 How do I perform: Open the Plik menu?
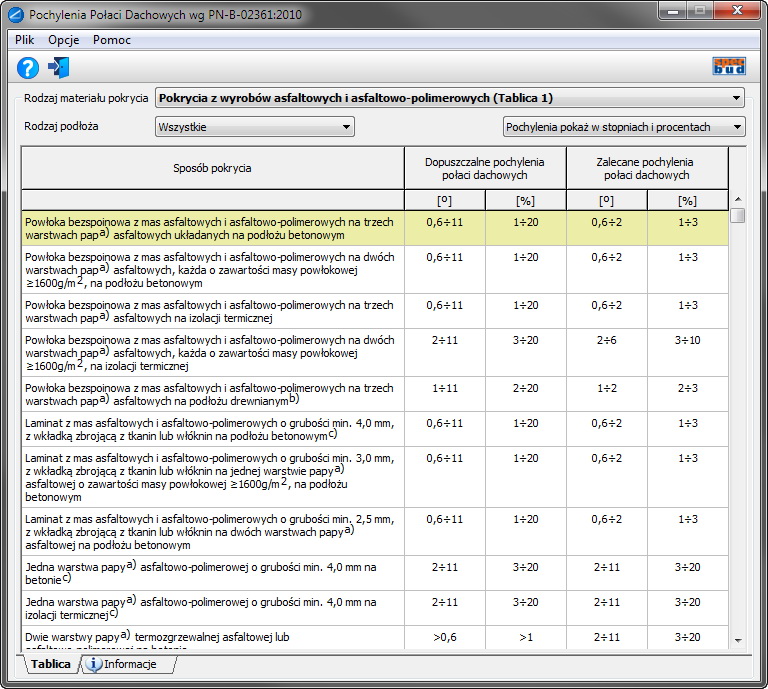point(25,40)
